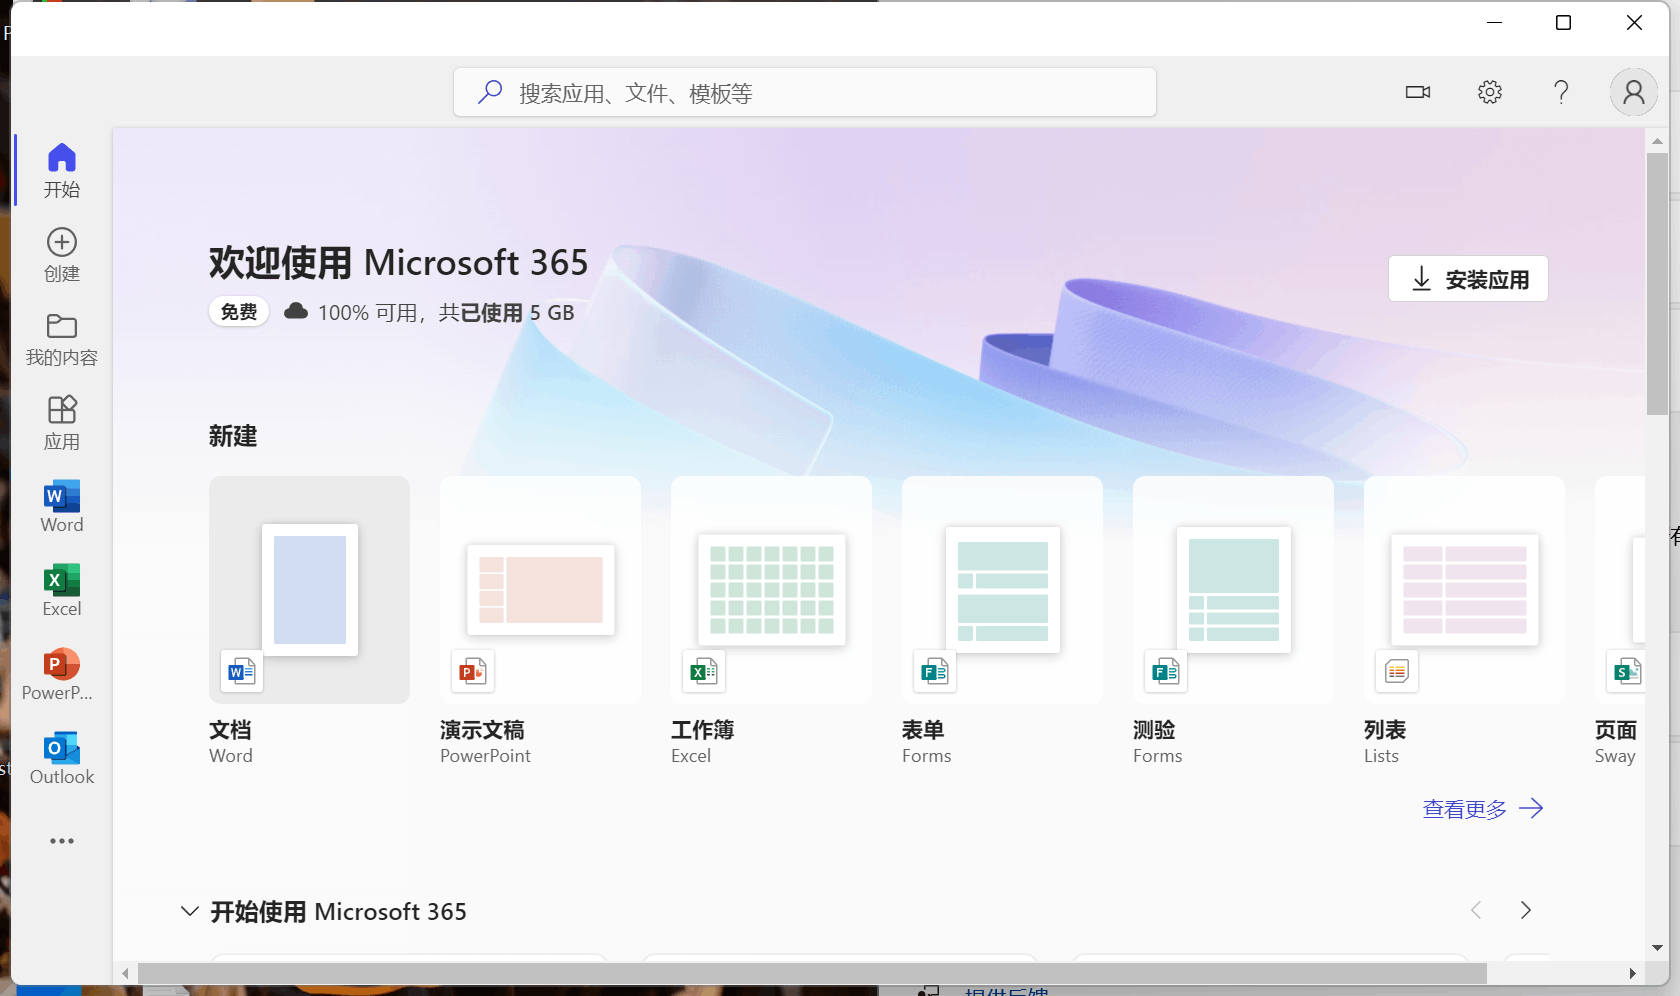Click the 页面 Sway label
This screenshot has width=1680, height=996.
(x=1616, y=742)
